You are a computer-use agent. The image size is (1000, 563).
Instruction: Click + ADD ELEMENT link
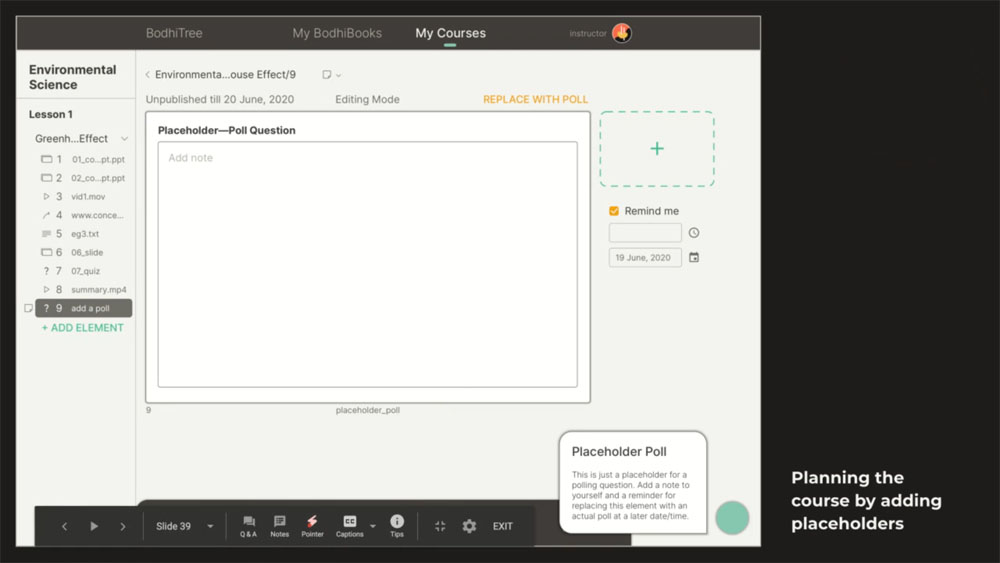pyautogui.click(x=83, y=328)
